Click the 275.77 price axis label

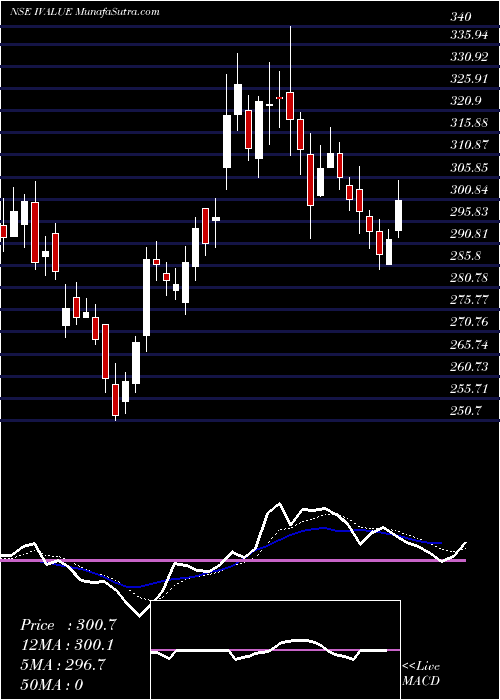tap(469, 300)
